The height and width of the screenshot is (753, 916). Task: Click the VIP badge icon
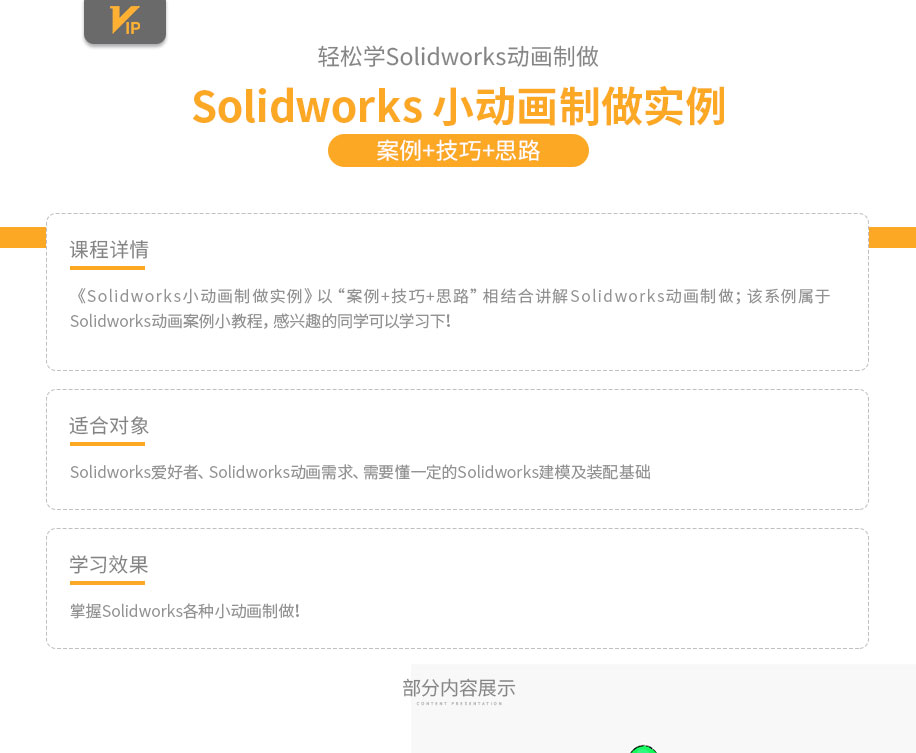click(x=125, y=20)
